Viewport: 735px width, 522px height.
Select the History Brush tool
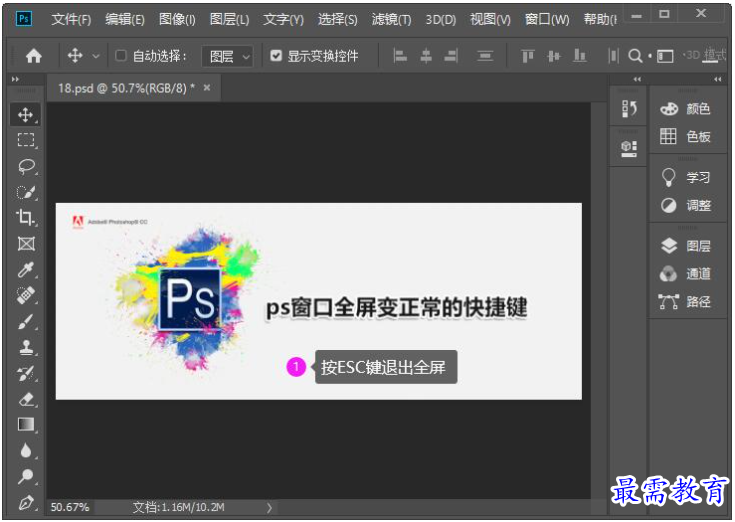(x=26, y=373)
